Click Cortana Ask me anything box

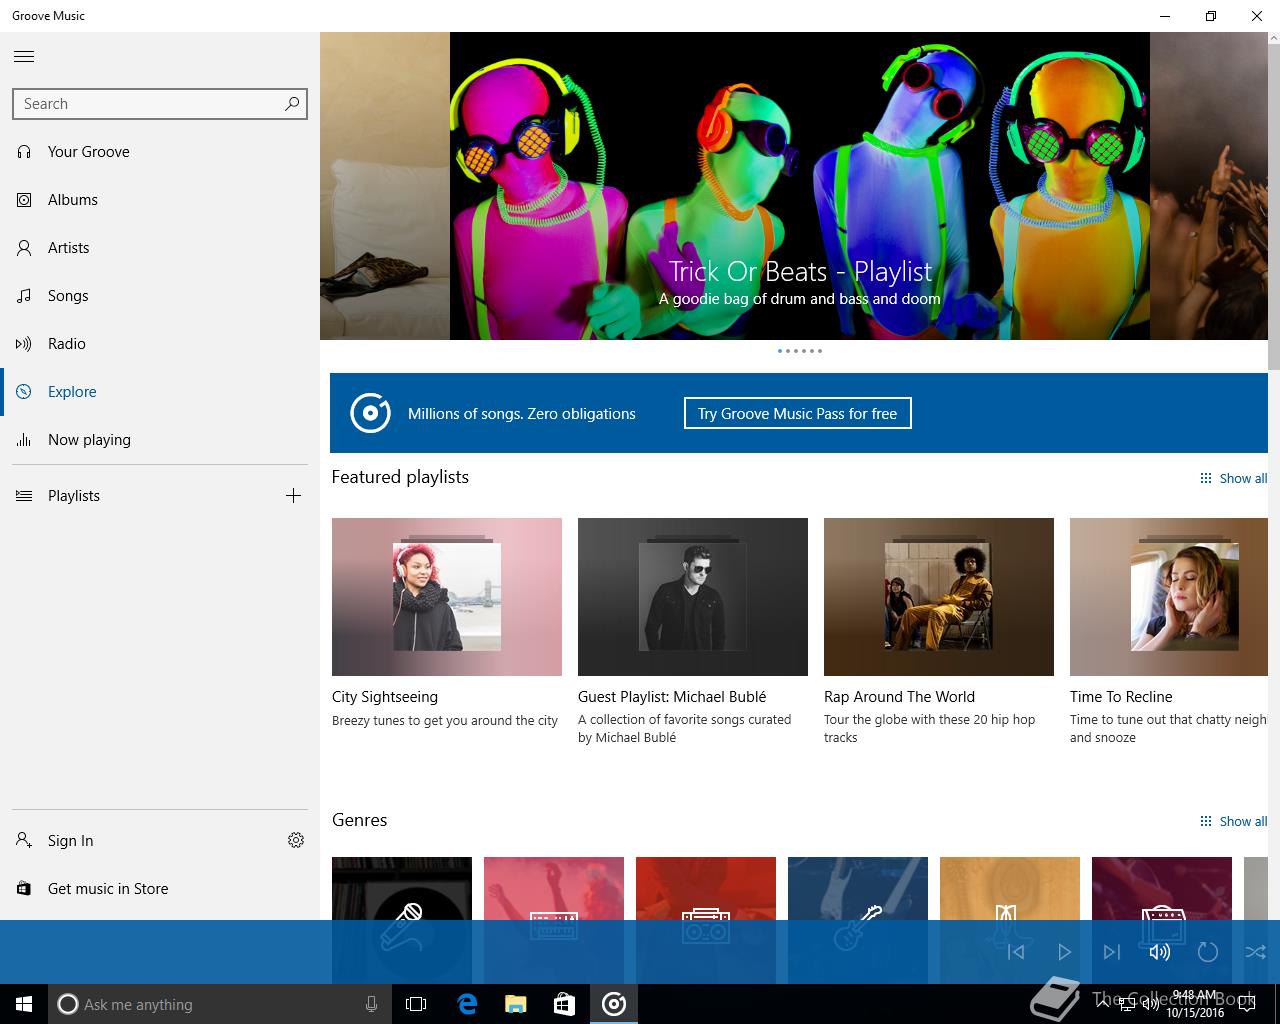(x=219, y=1004)
